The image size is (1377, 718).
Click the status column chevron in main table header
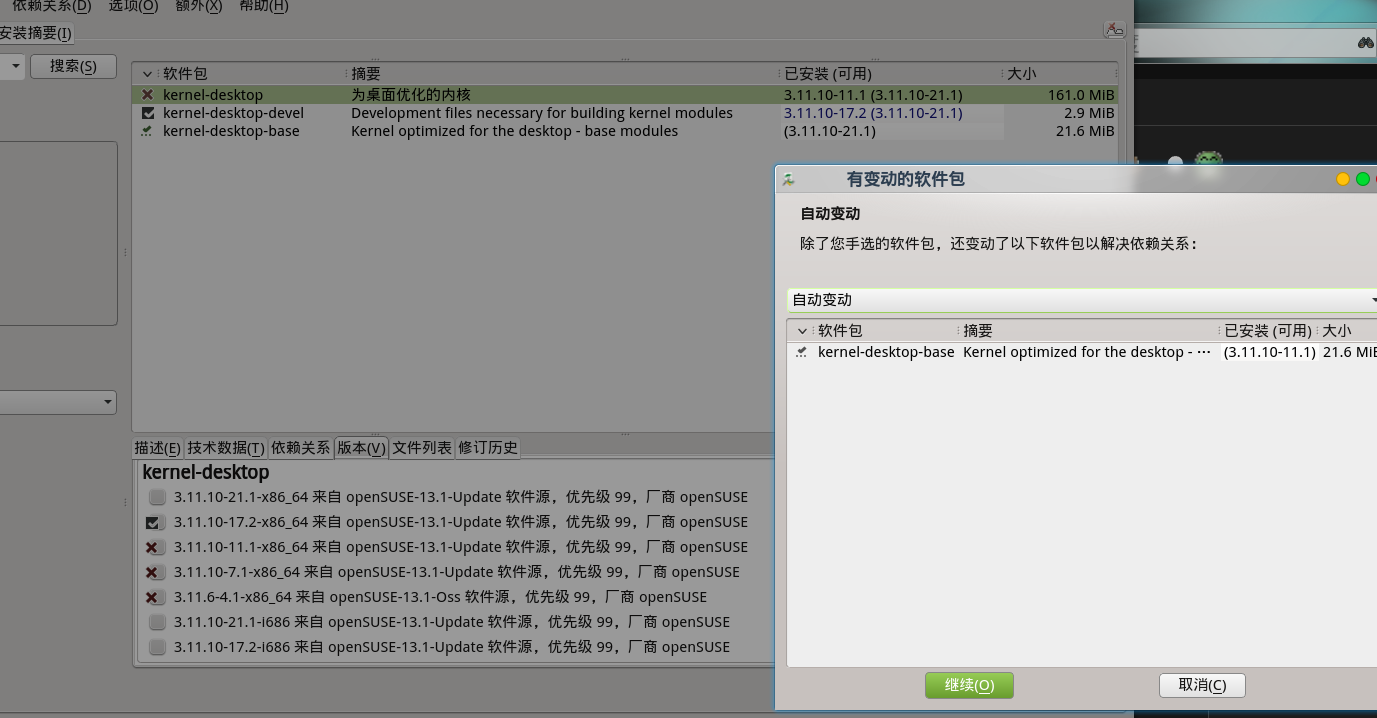tap(148, 74)
